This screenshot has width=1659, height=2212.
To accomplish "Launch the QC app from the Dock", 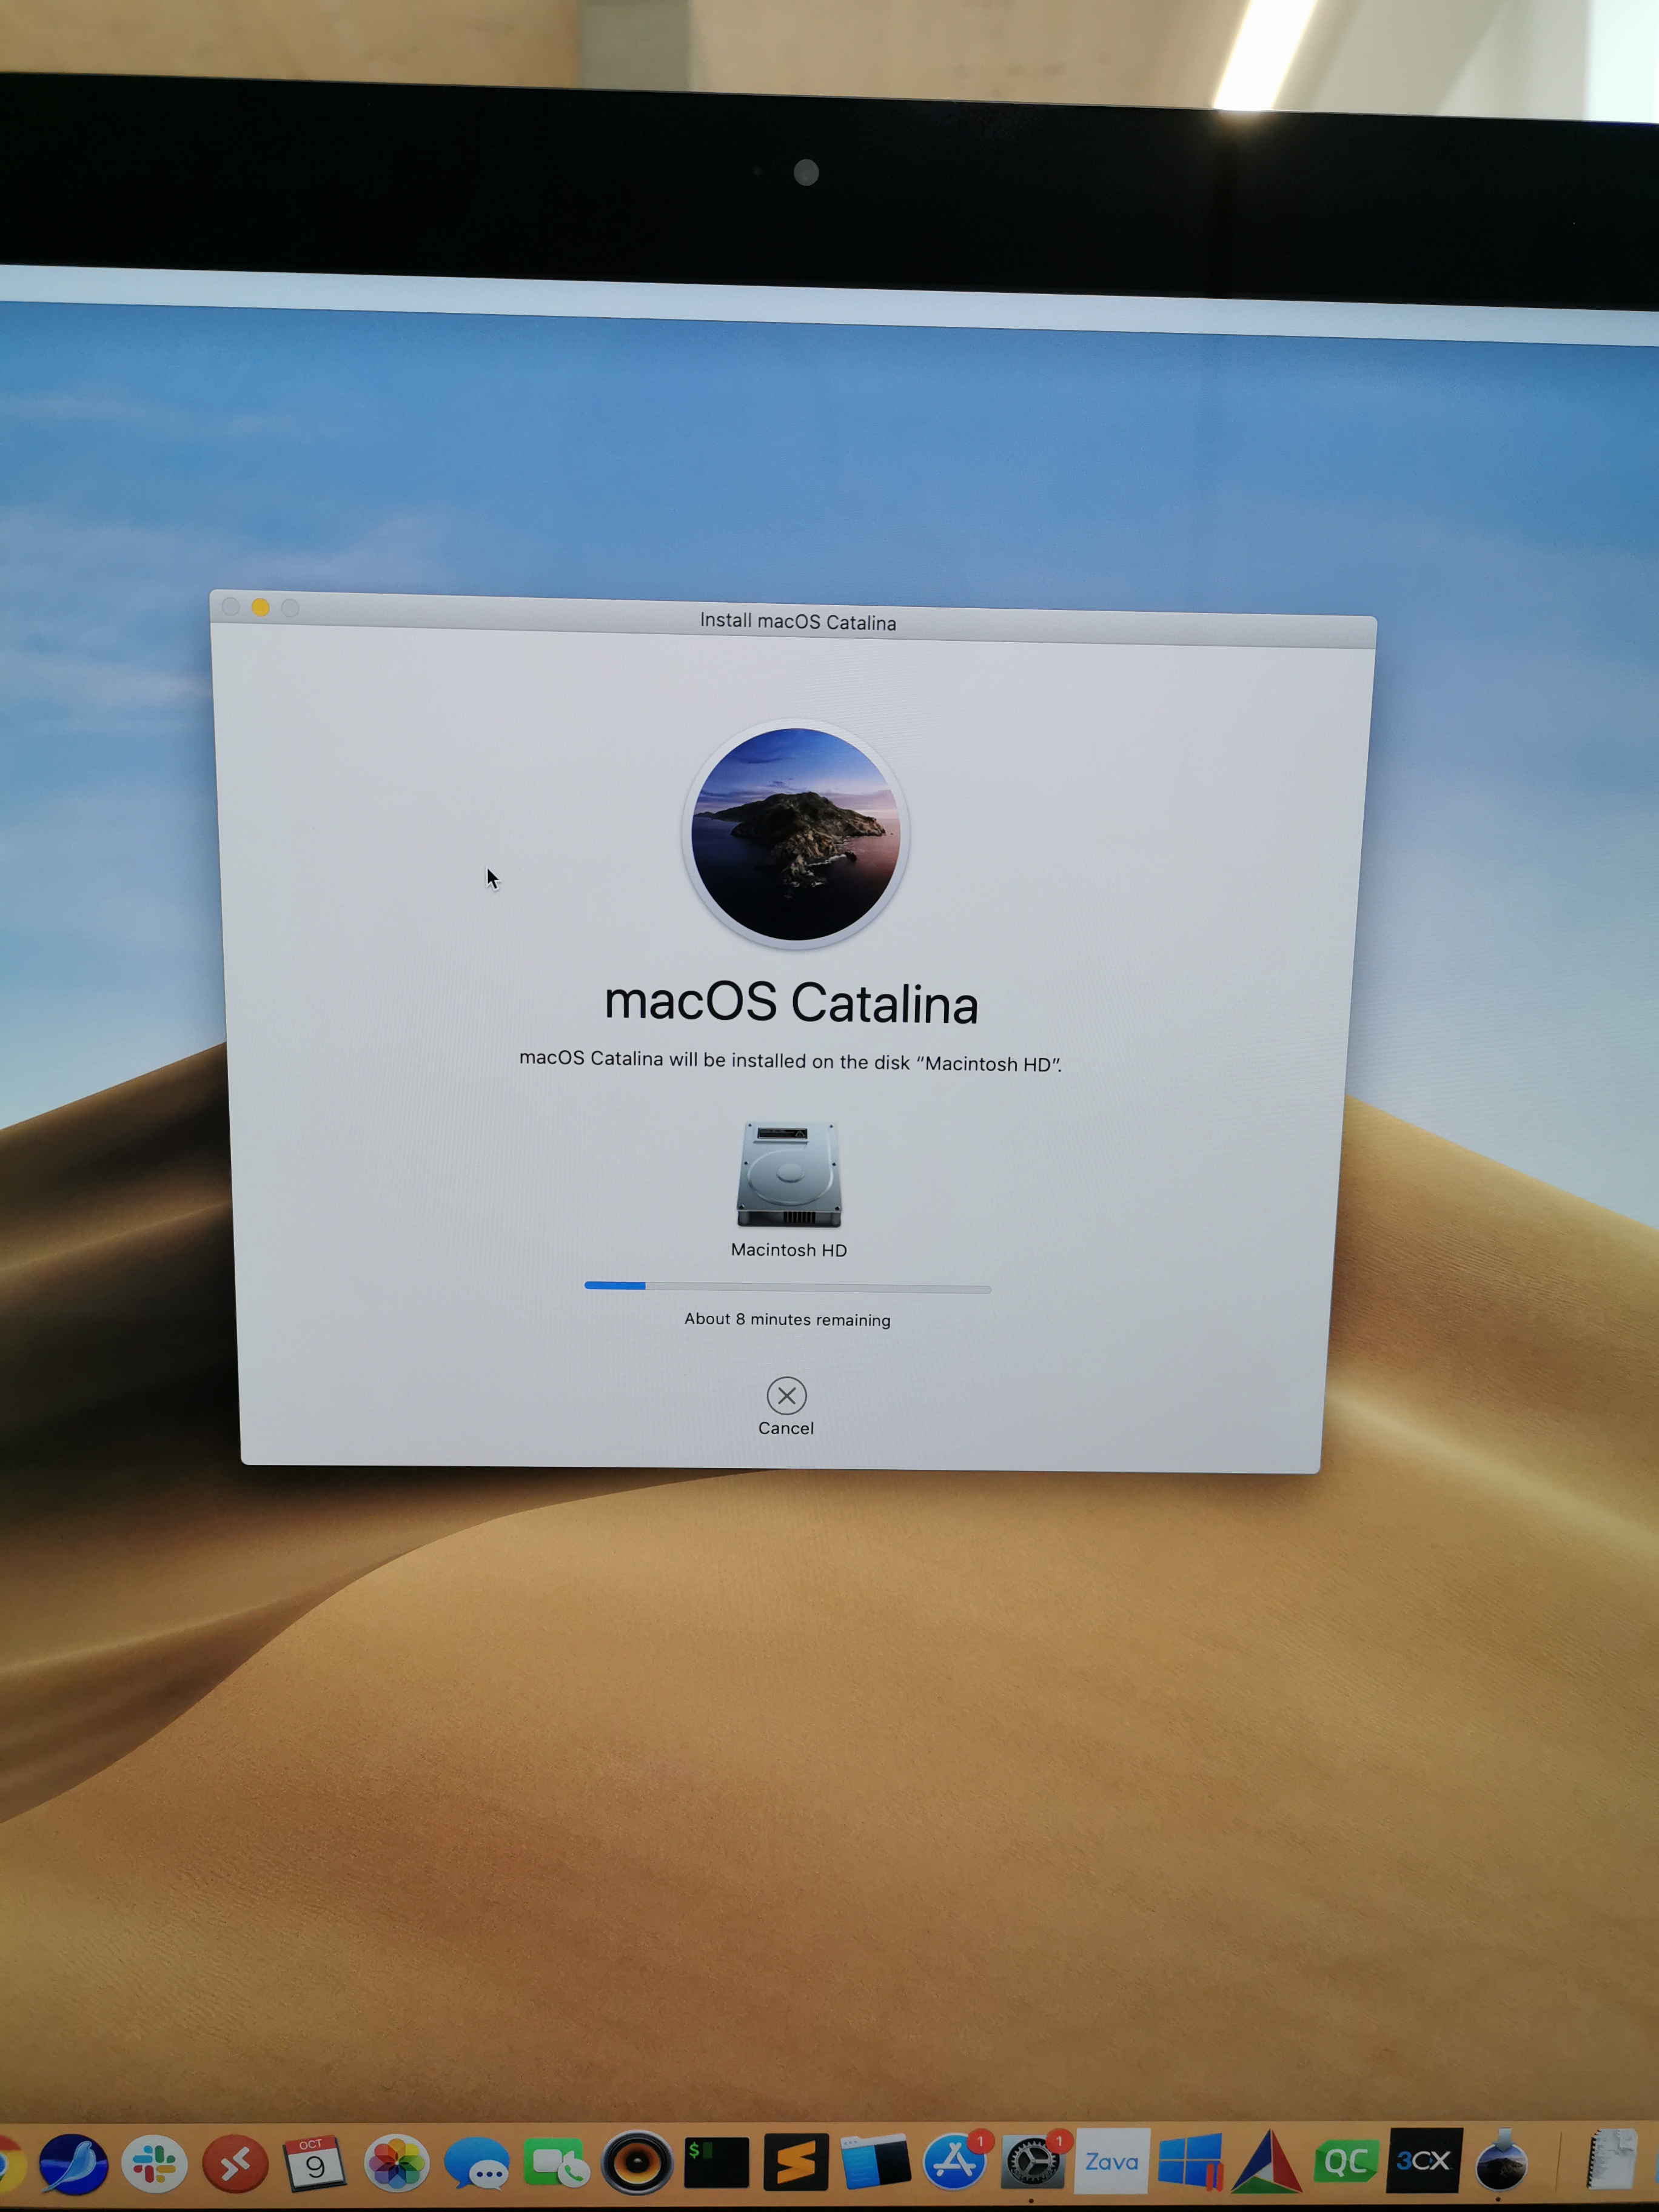I will (1346, 2161).
